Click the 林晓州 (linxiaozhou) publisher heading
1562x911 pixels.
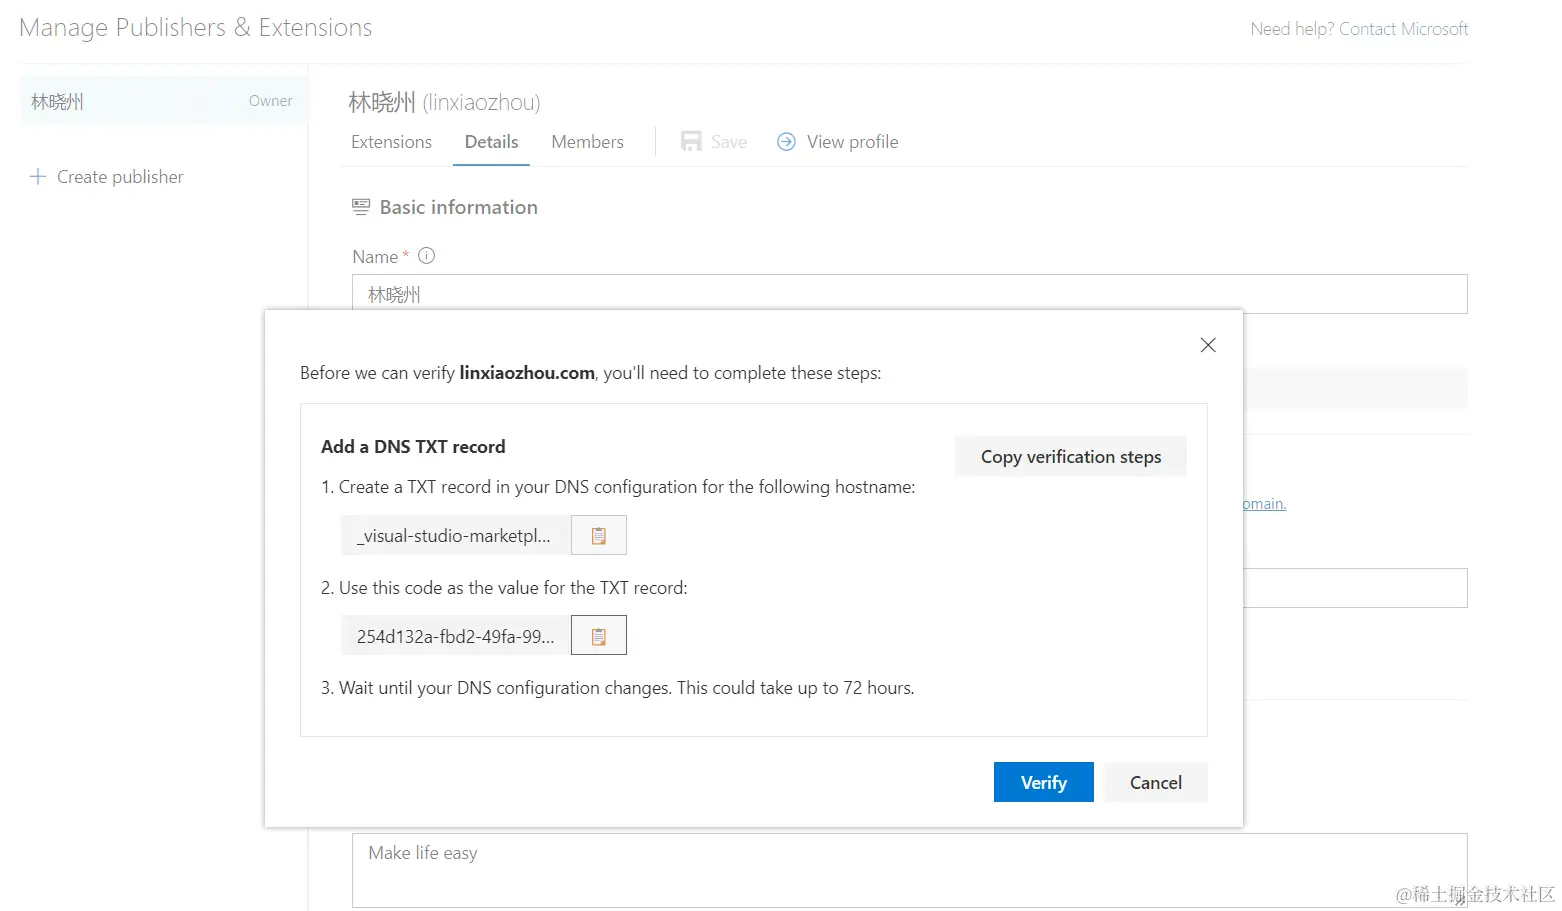click(444, 102)
